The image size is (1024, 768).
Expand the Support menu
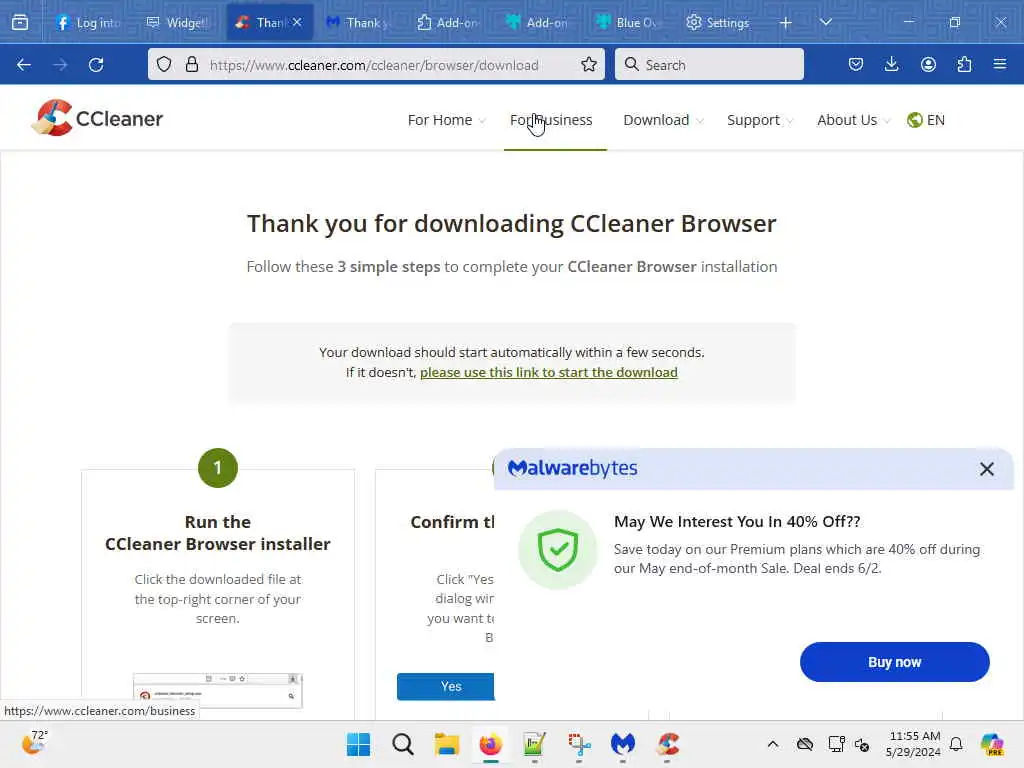760,120
